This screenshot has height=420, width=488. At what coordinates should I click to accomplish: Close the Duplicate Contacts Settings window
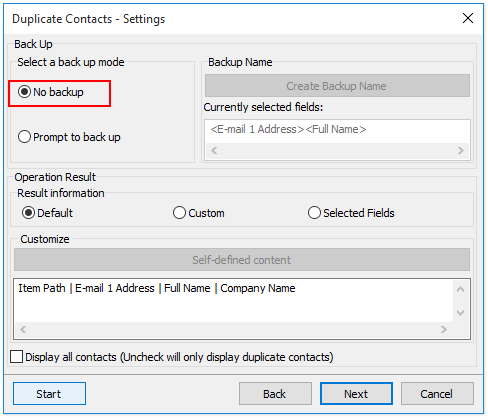click(x=468, y=18)
